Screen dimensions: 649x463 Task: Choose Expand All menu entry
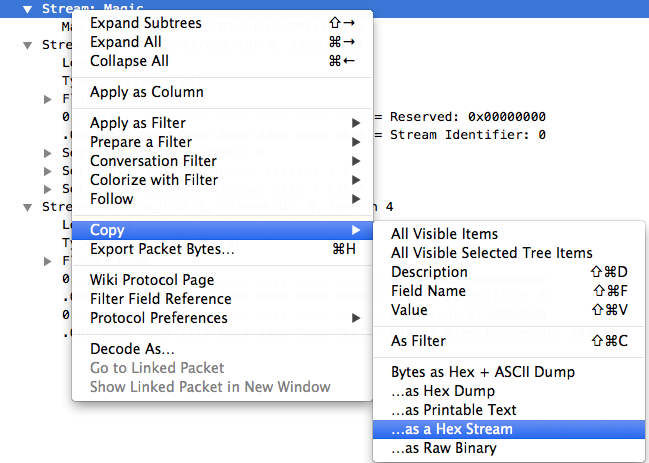(x=222, y=42)
